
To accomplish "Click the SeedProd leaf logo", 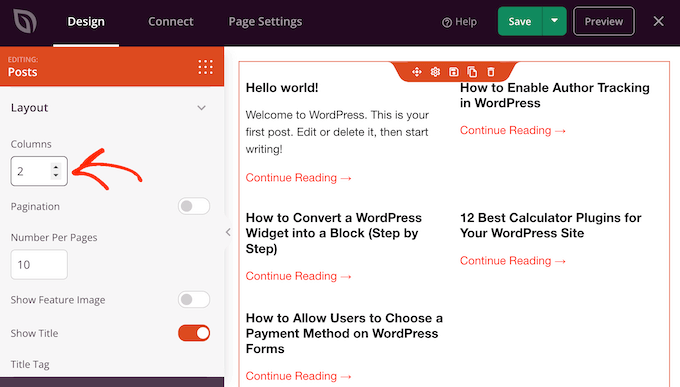I will [25, 21].
